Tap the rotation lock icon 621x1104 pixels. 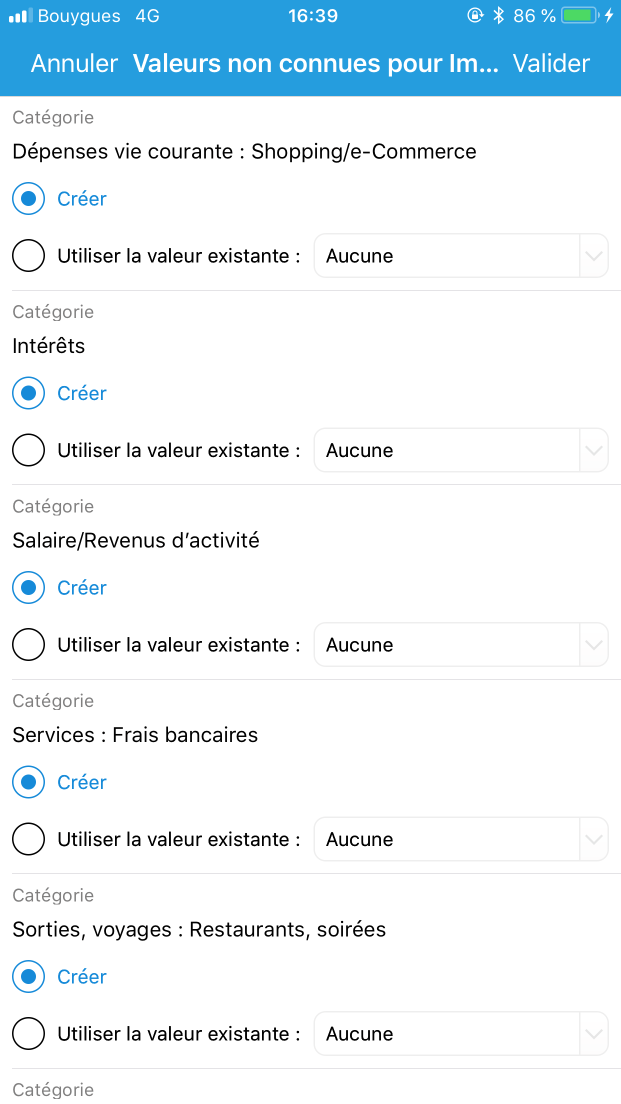click(475, 15)
